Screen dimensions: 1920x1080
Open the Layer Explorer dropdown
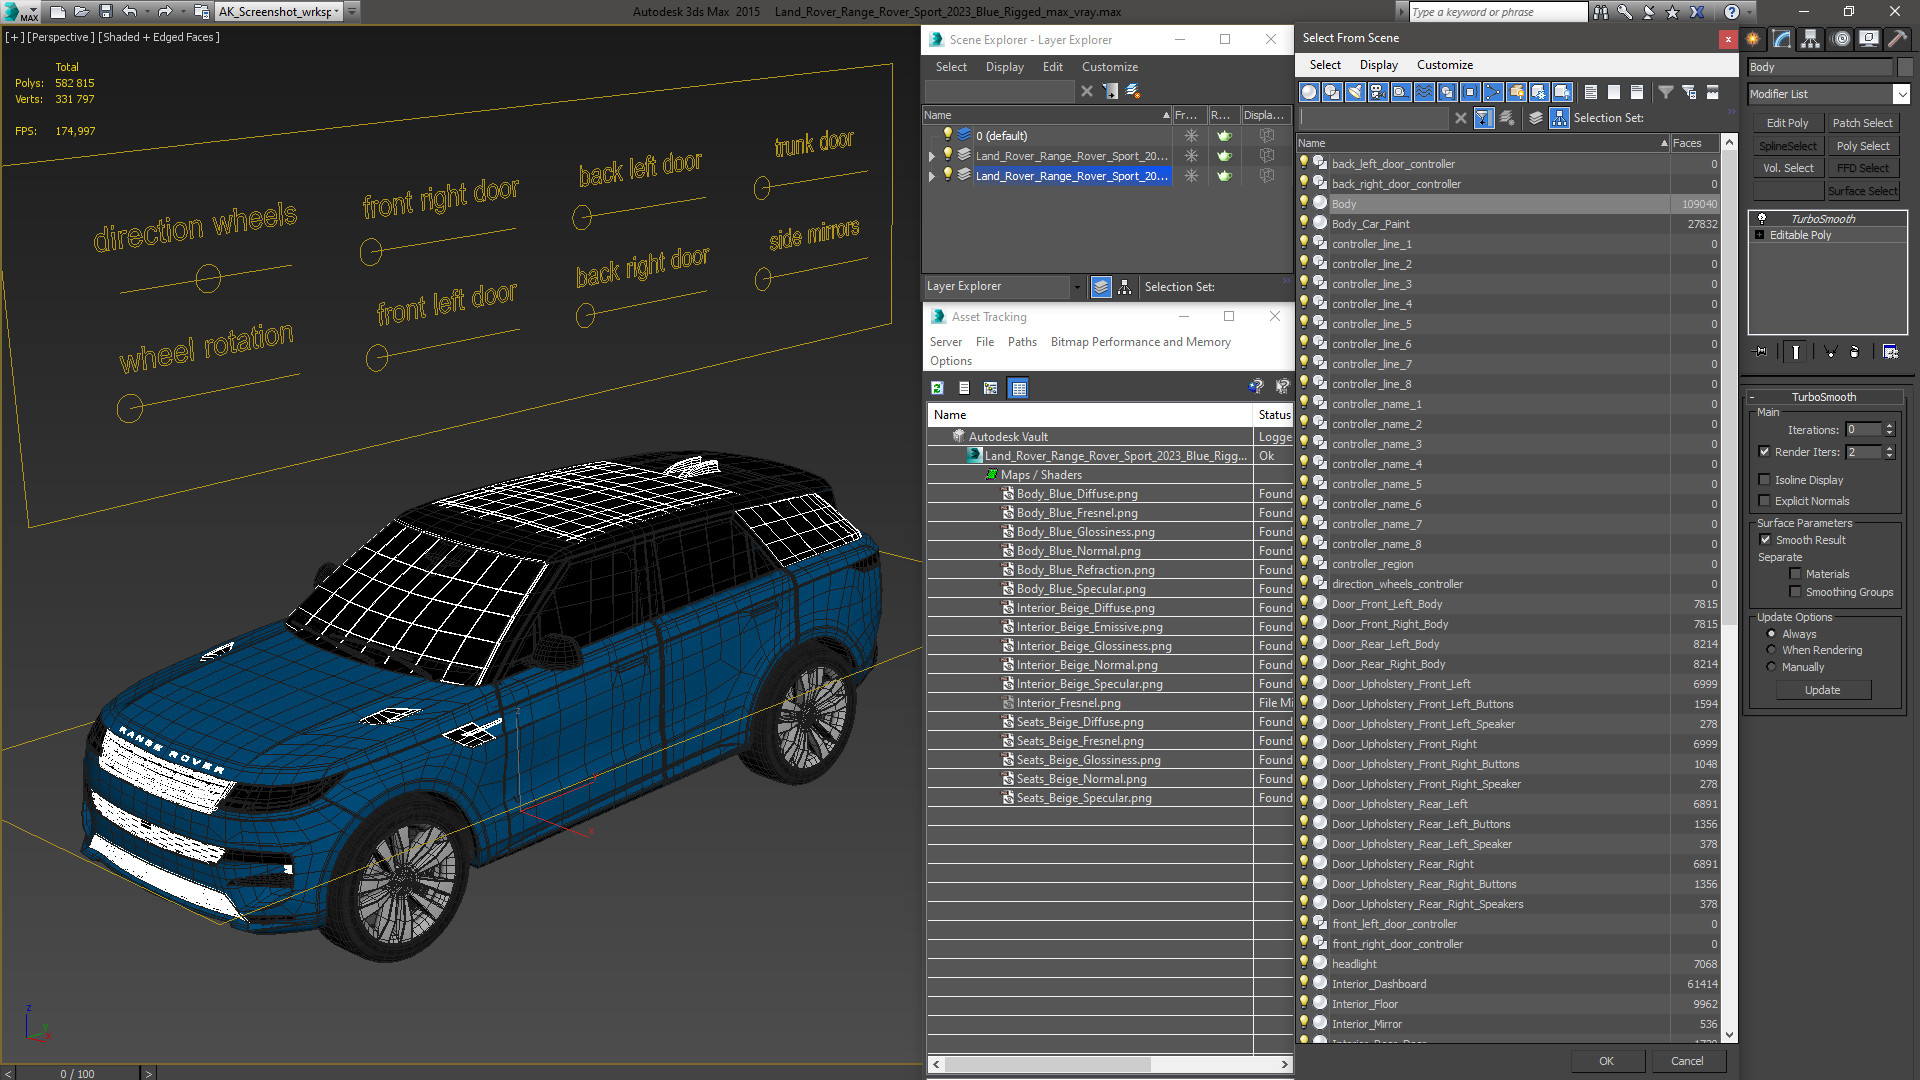[x=1077, y=287]
